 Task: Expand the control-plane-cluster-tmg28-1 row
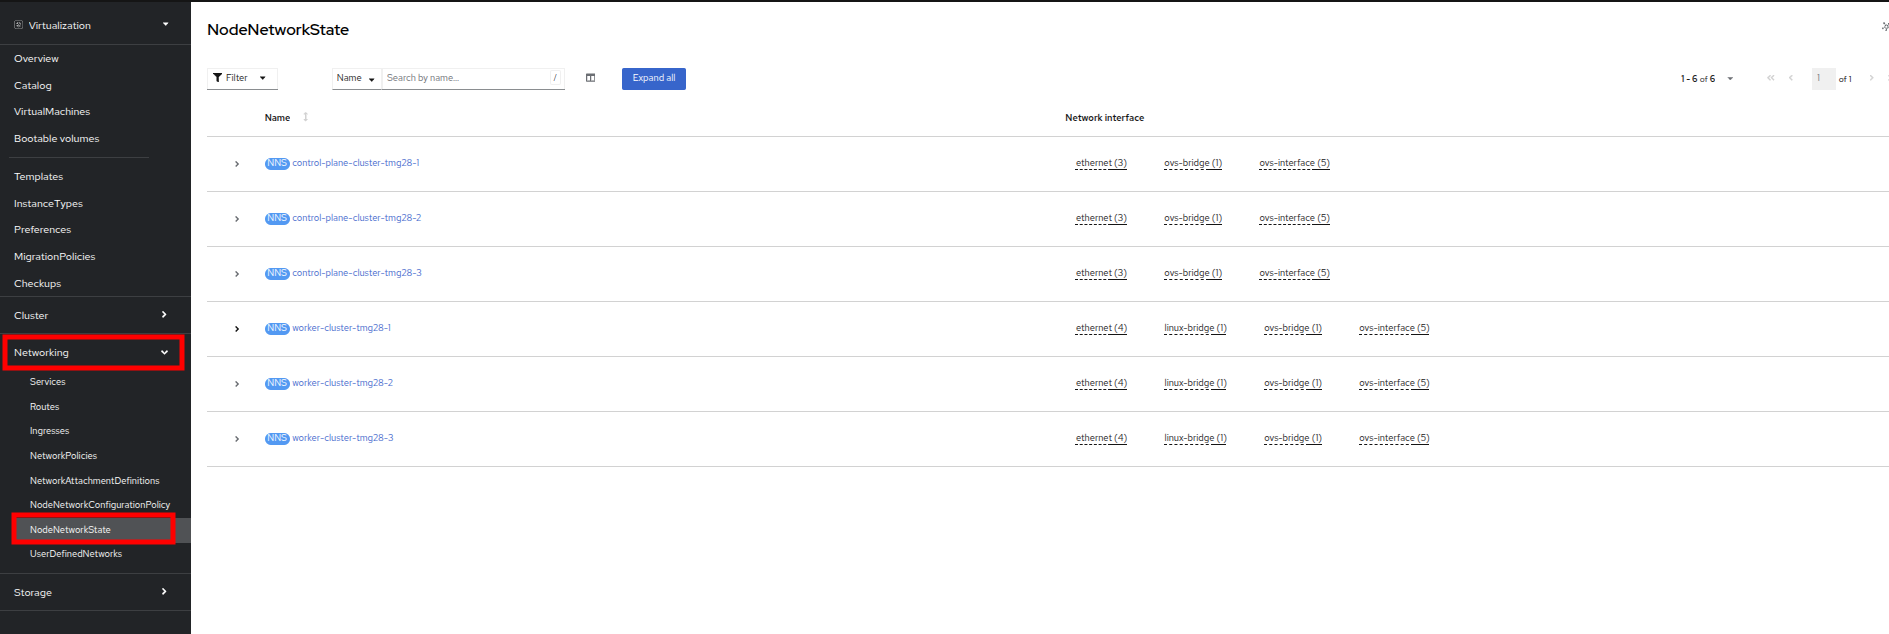pyautogui.click(x=237, y=164)
